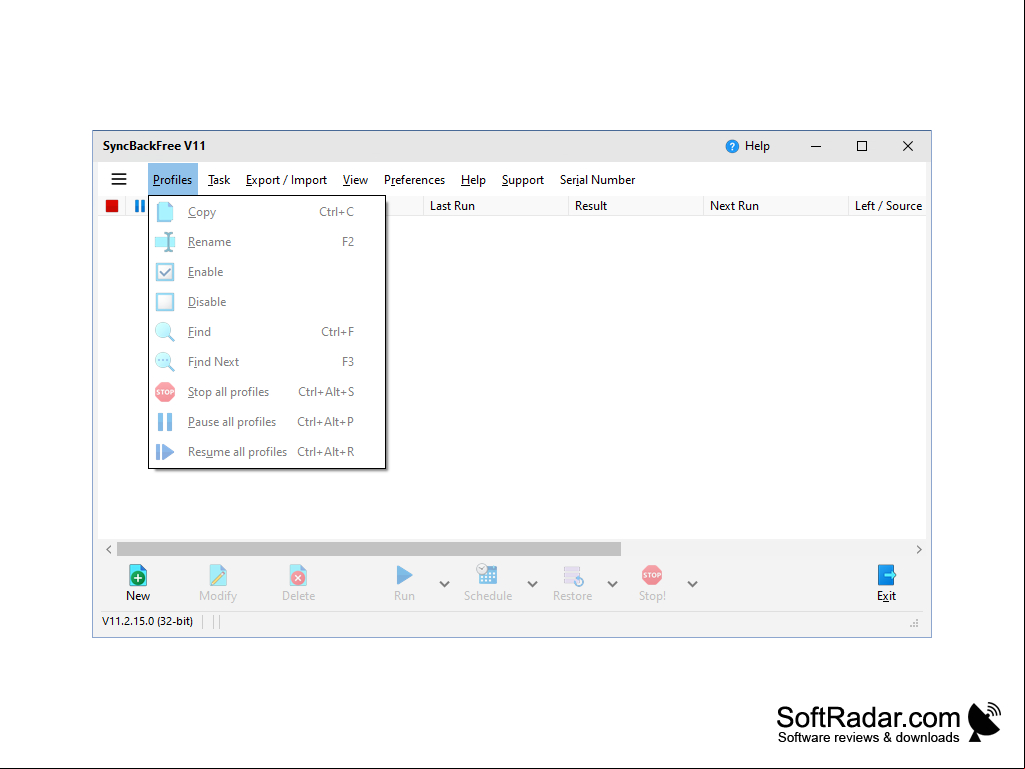Sort by the Last Run column header
This screenshot has height=769, width=1025.
coord(496,206)
